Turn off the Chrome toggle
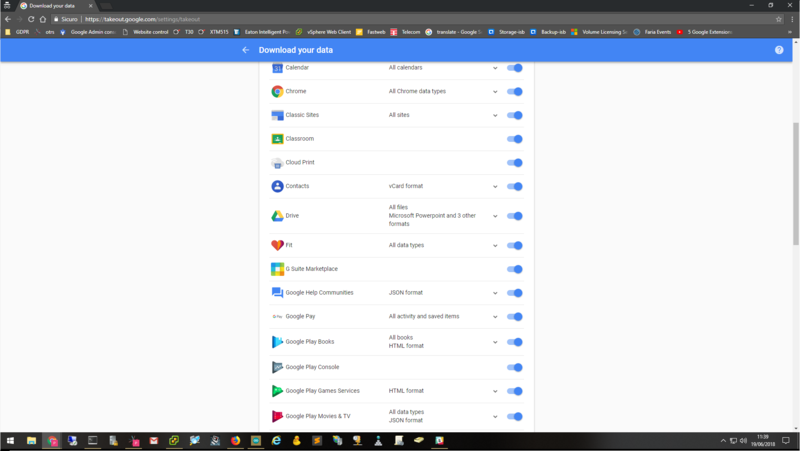This screenshot has width=800, height=451. click(514, 92)
